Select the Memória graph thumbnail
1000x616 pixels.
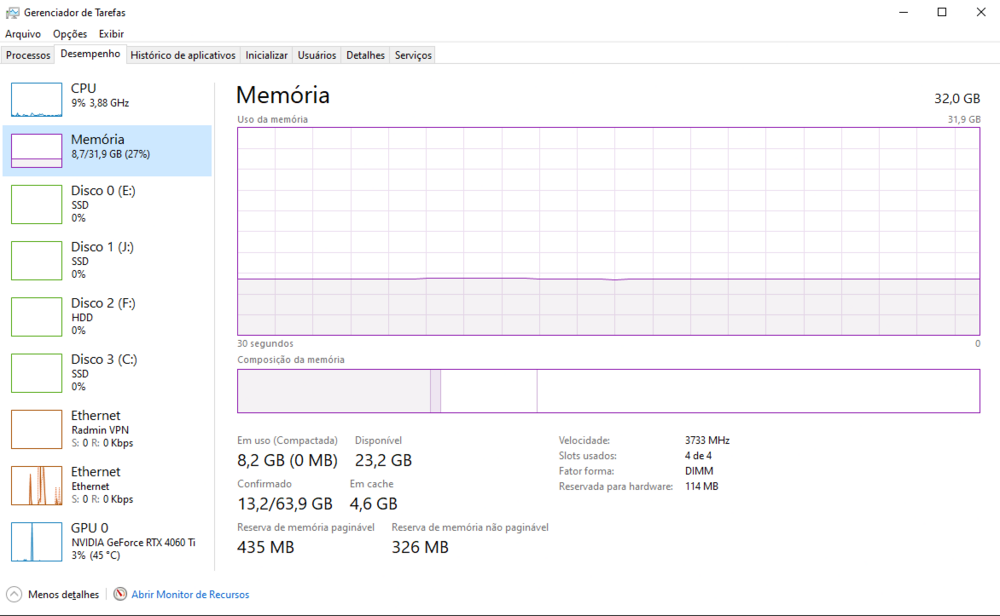tap(36, 150)
